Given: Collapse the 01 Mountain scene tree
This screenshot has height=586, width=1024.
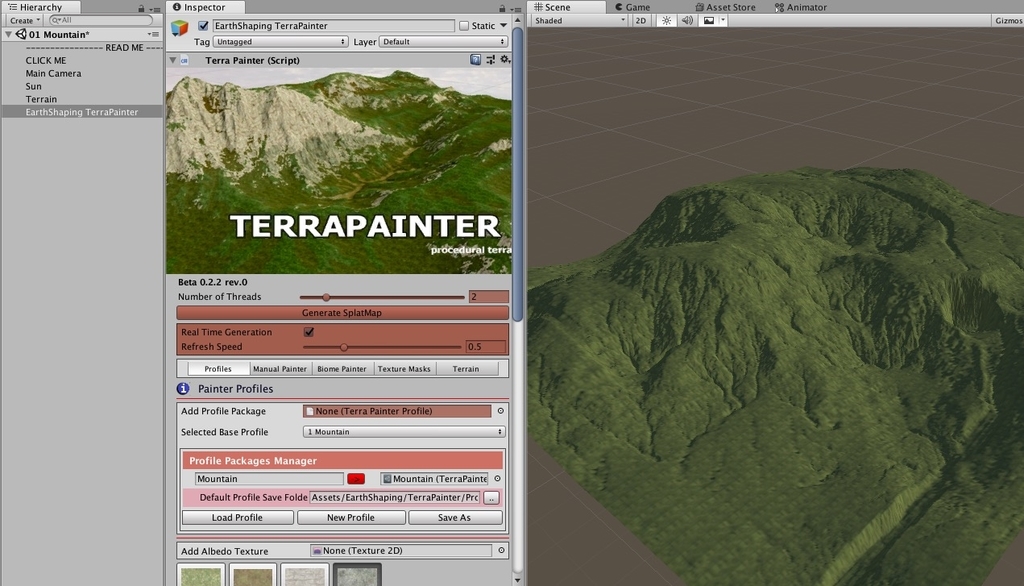Looking at the screenshot, I should pos(8,34).
